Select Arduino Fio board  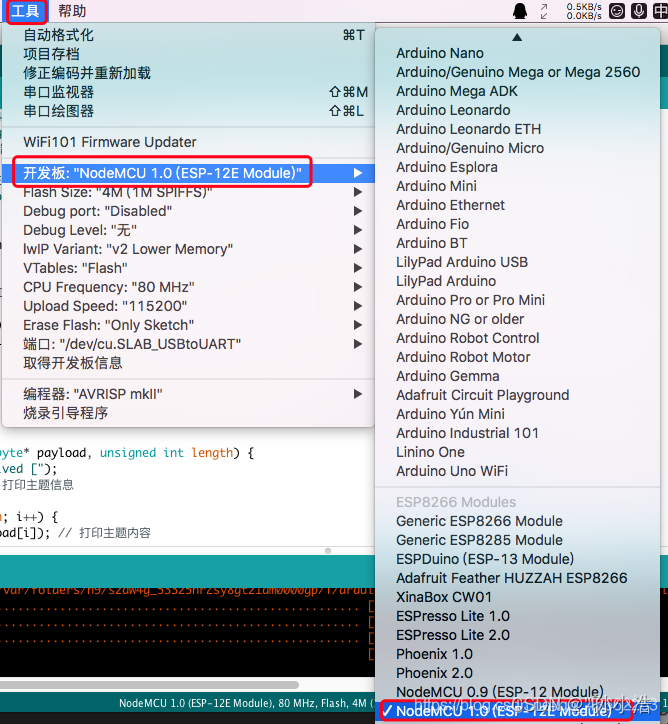tap(518, 224)
